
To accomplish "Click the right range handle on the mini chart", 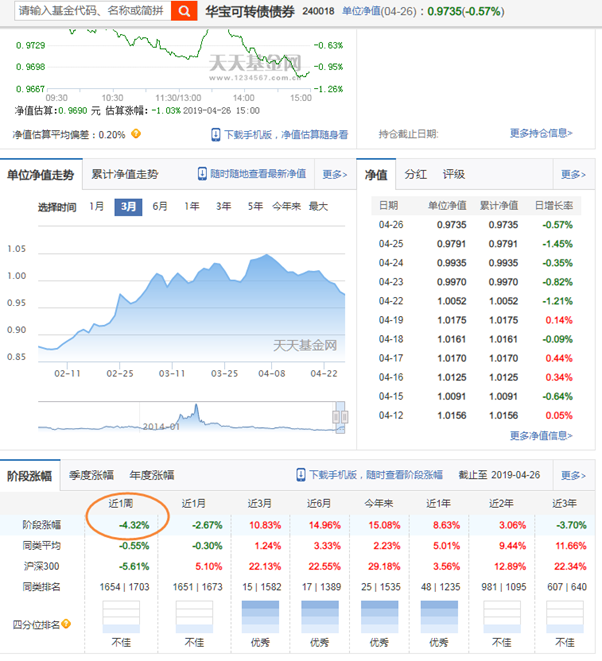I will (x=344, y=417).
